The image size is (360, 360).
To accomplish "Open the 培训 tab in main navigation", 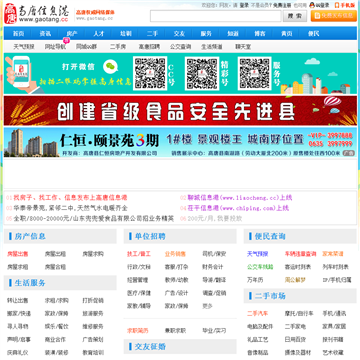I will point(126,33).
